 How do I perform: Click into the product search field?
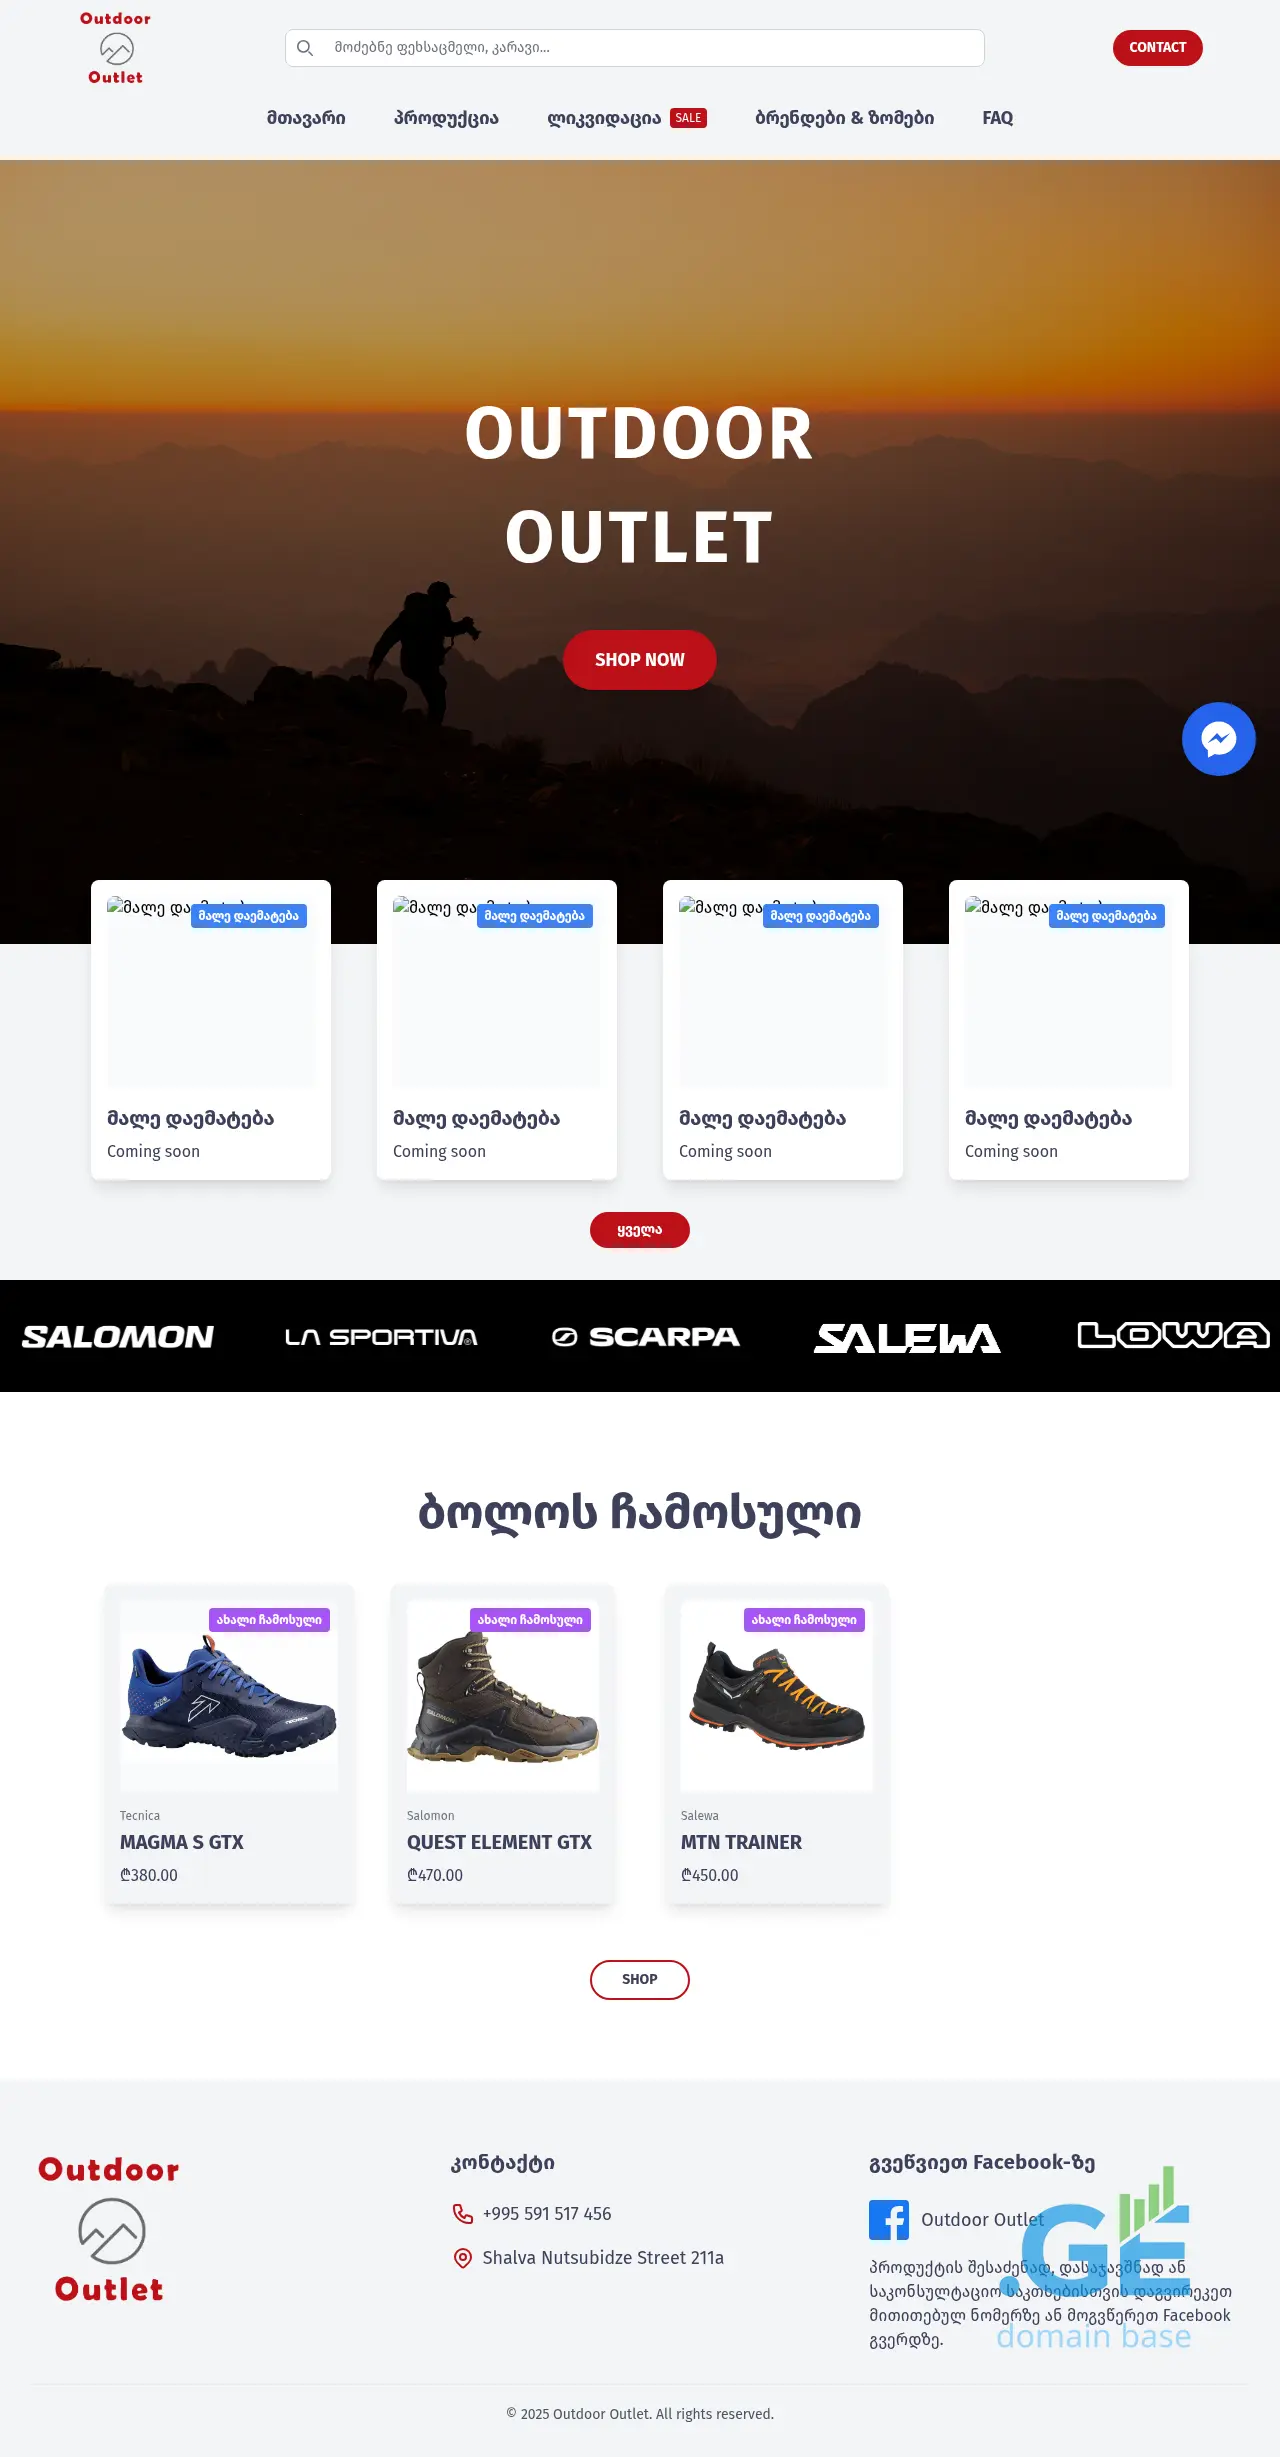[635, 48]
